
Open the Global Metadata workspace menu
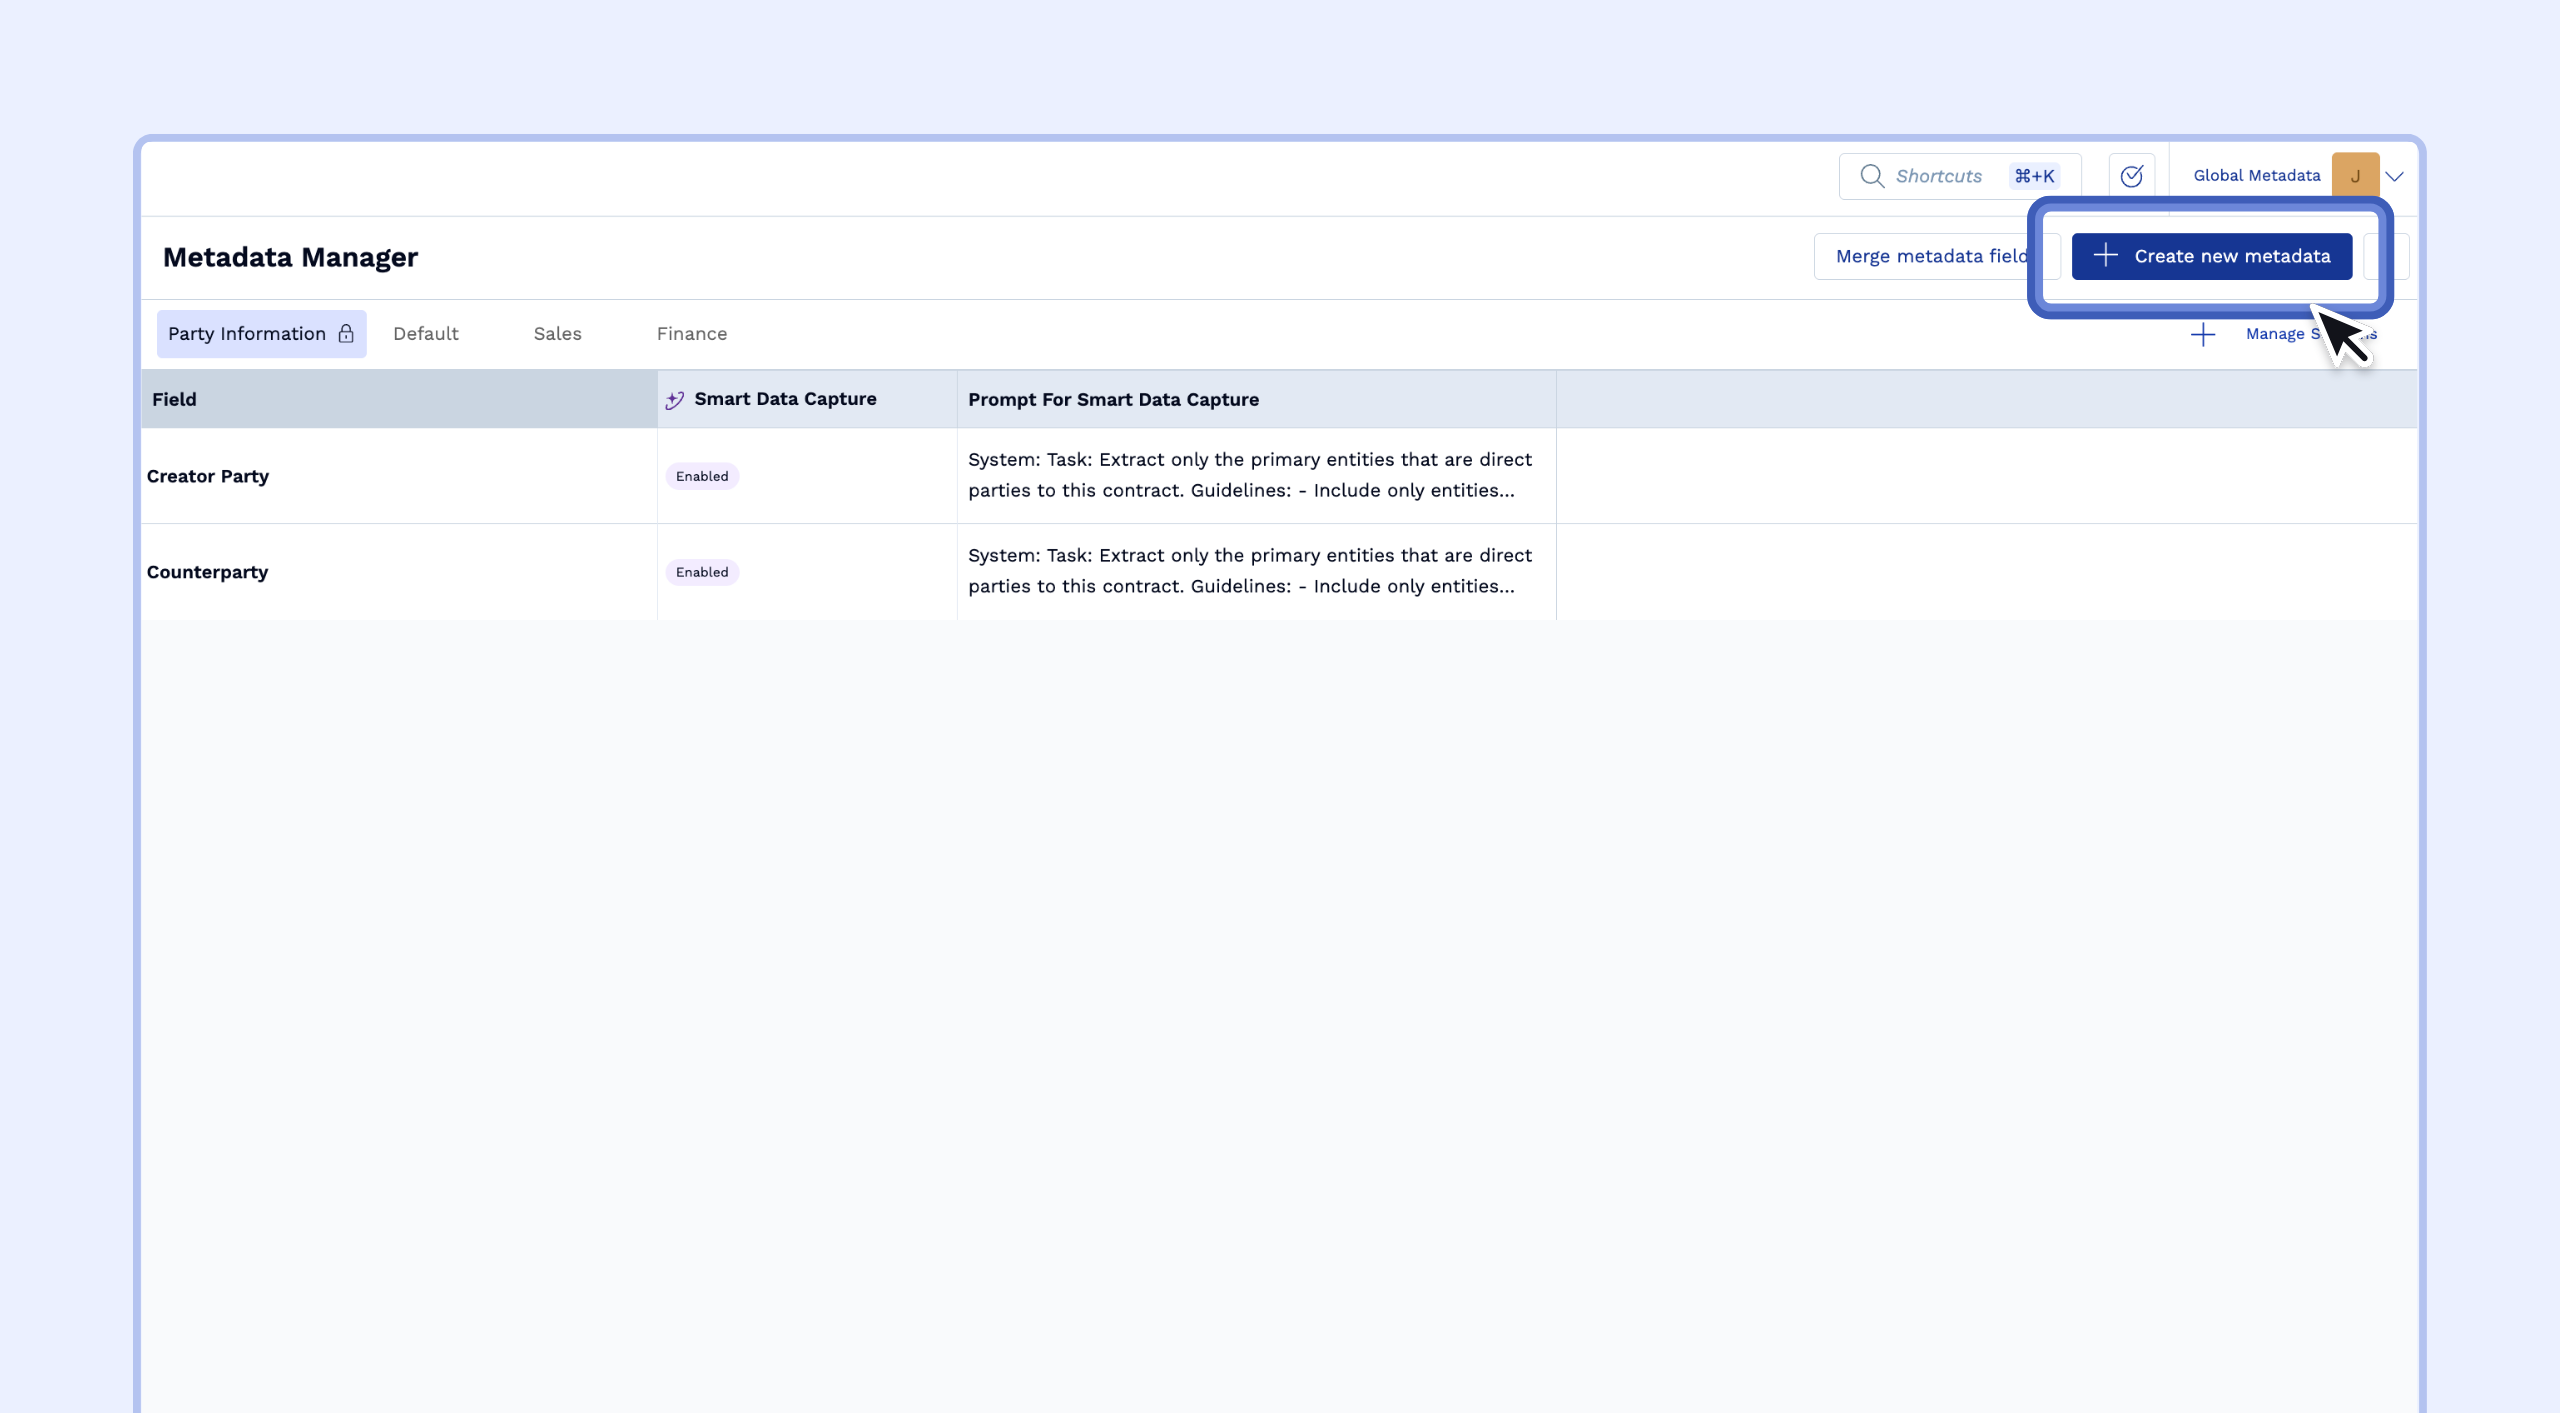click(2256, 176)
